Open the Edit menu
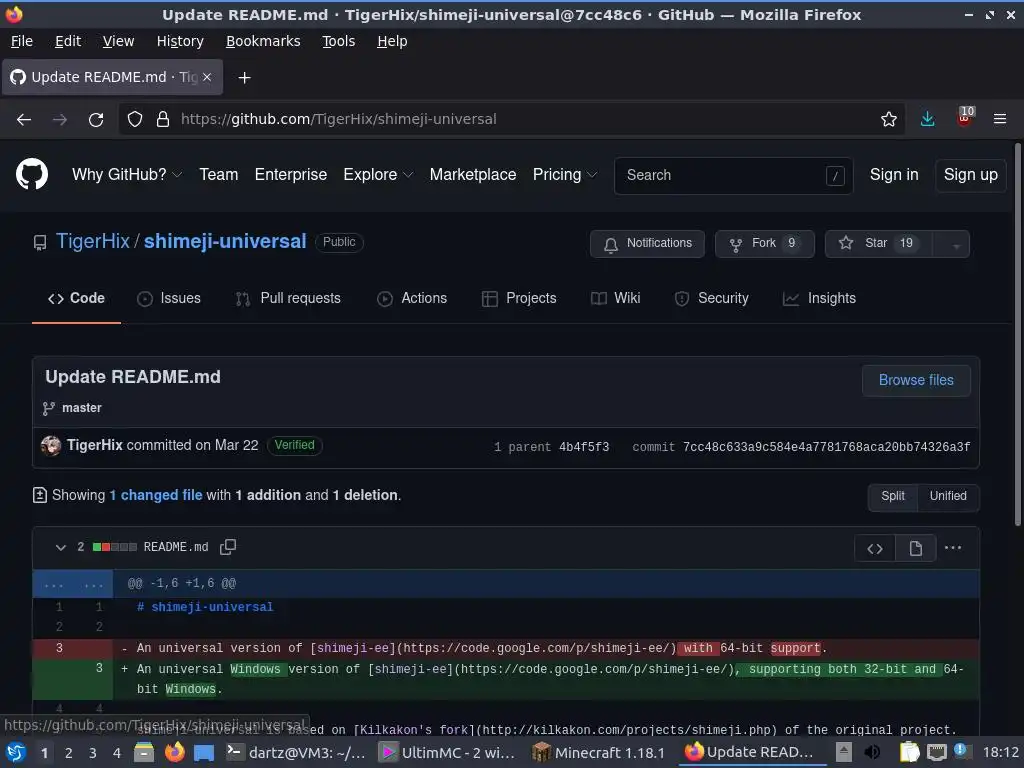Image resolution: width=1024 pixels, height=768 pixels. click(x=68, y=41)
